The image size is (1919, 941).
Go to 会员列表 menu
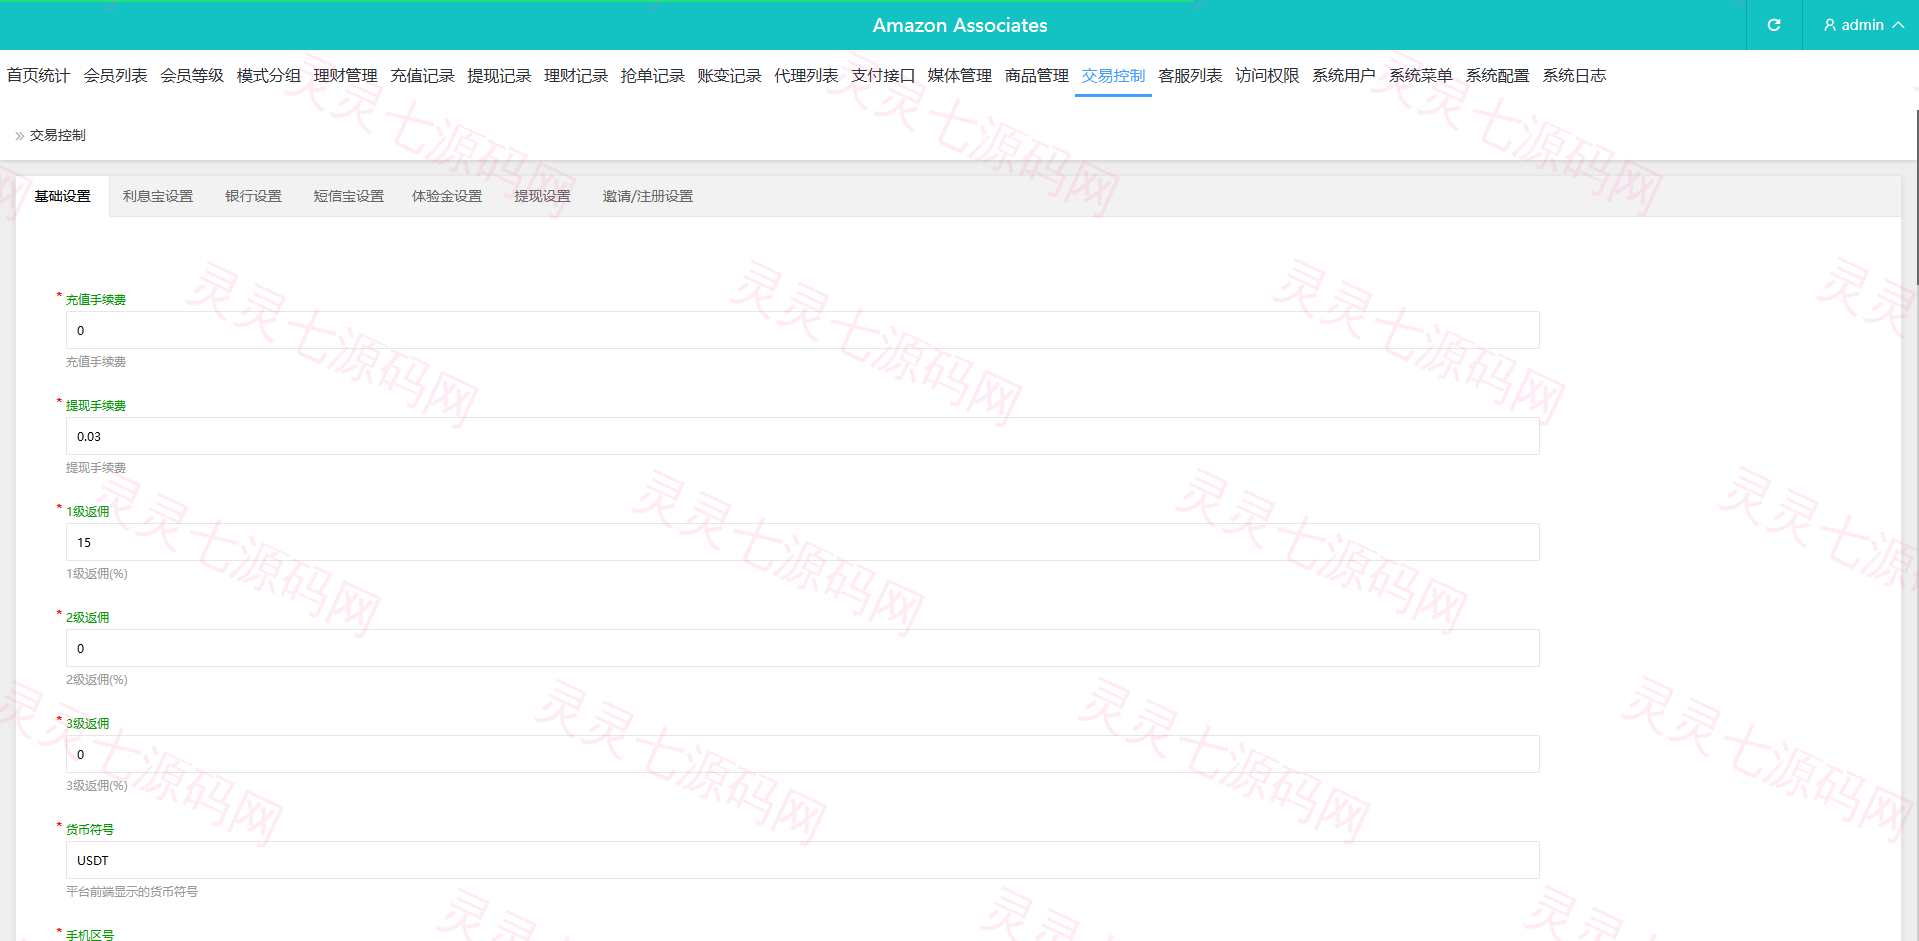click(115, 76)
